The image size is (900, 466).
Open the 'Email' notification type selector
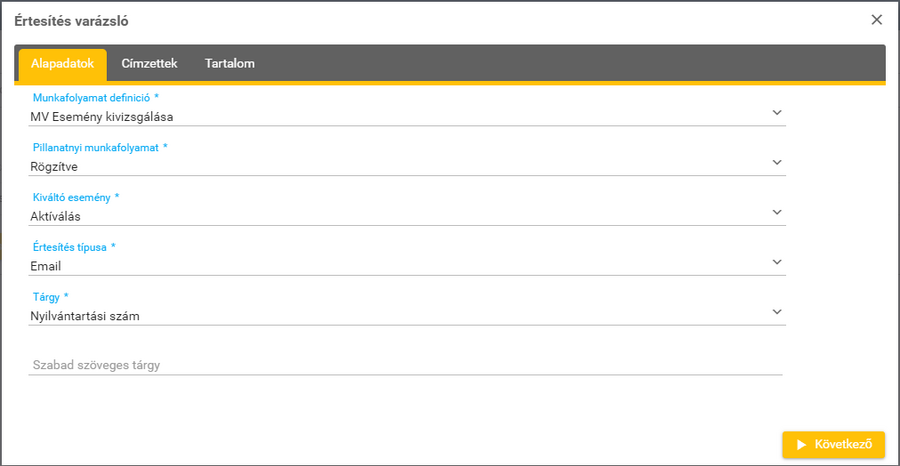[x=400, y=266]
